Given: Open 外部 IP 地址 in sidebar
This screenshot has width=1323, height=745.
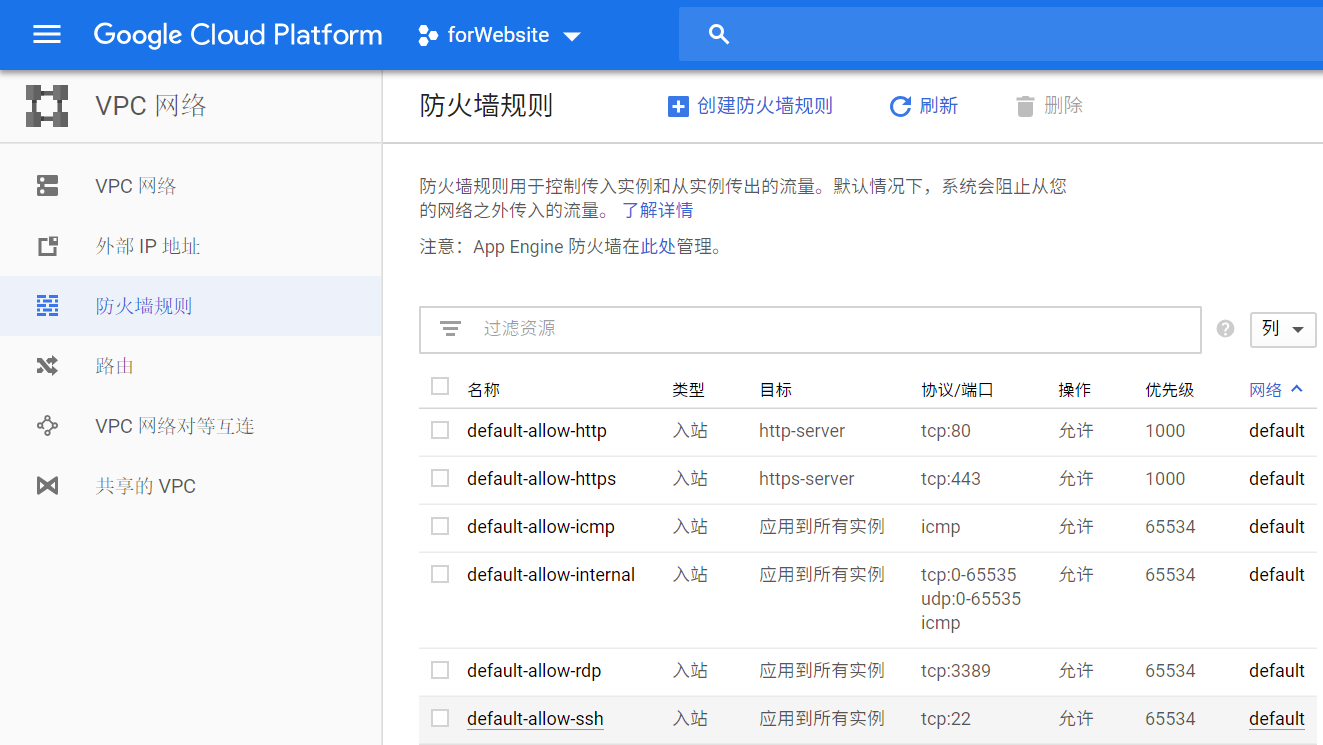Looking at the screenshot, I should tap(148, 246).
